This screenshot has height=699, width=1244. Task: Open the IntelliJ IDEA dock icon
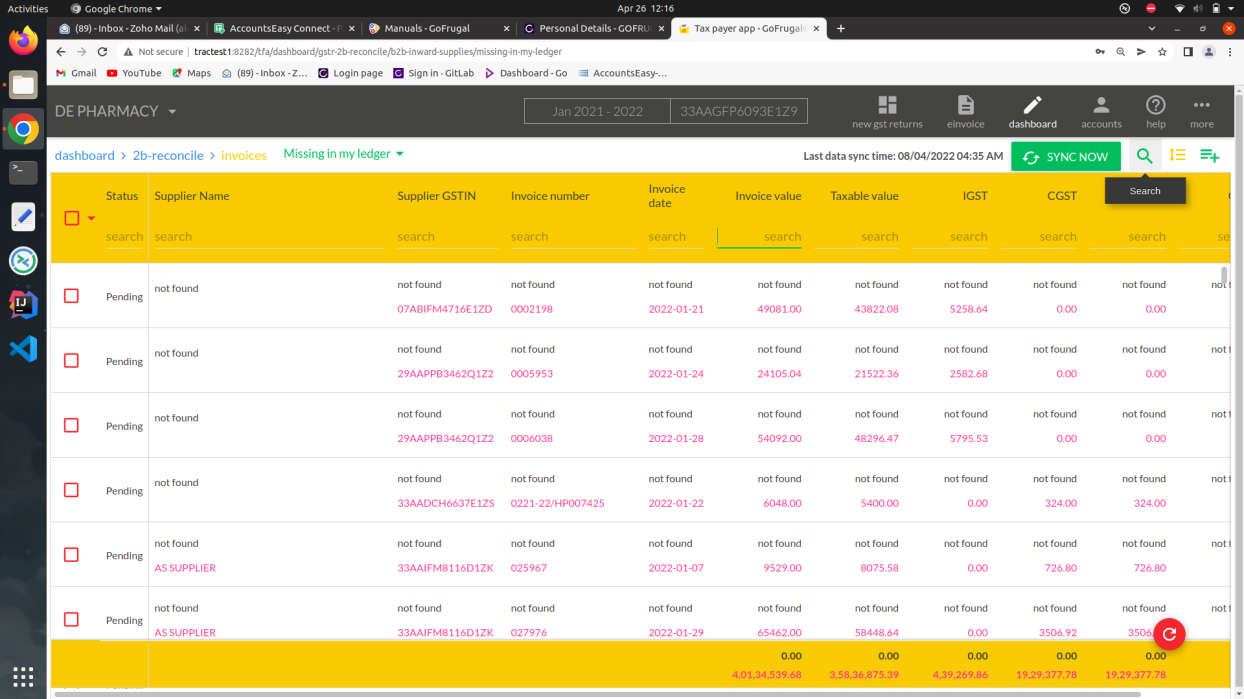pyautogui.click(x=23, y=304)
